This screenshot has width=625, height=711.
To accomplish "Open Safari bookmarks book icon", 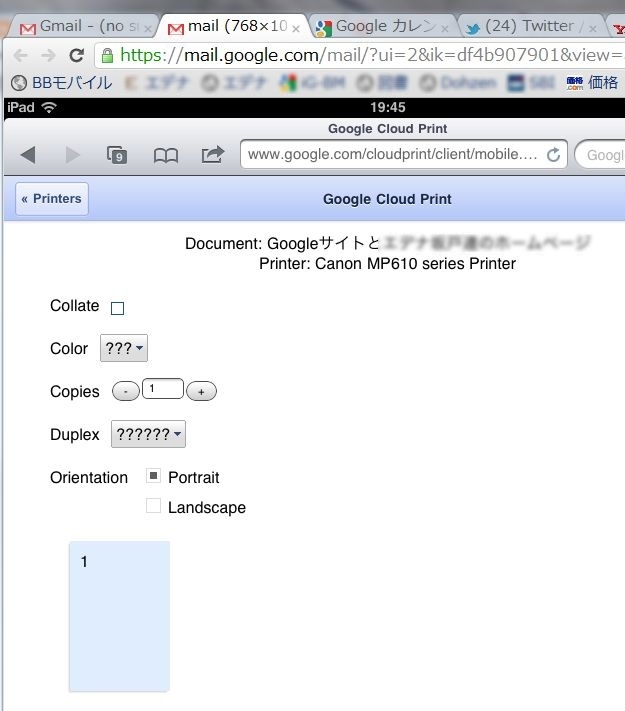I will click(x=166, y=156).
